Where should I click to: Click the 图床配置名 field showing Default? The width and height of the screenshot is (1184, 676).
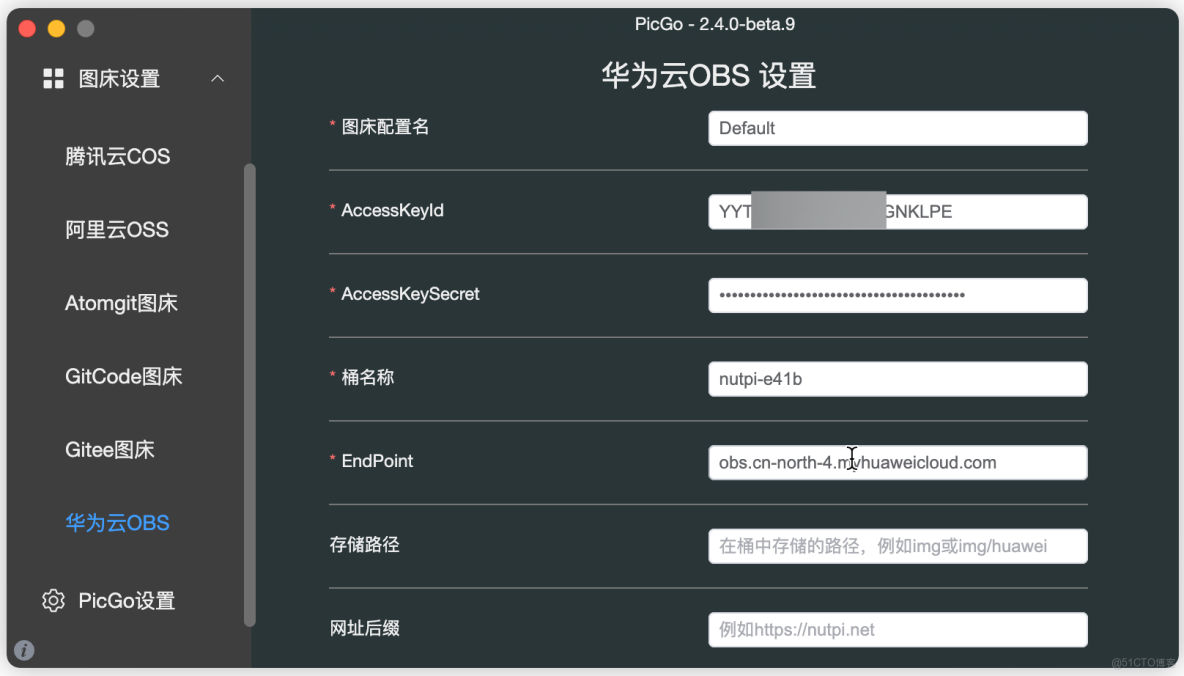coord(897,128)
